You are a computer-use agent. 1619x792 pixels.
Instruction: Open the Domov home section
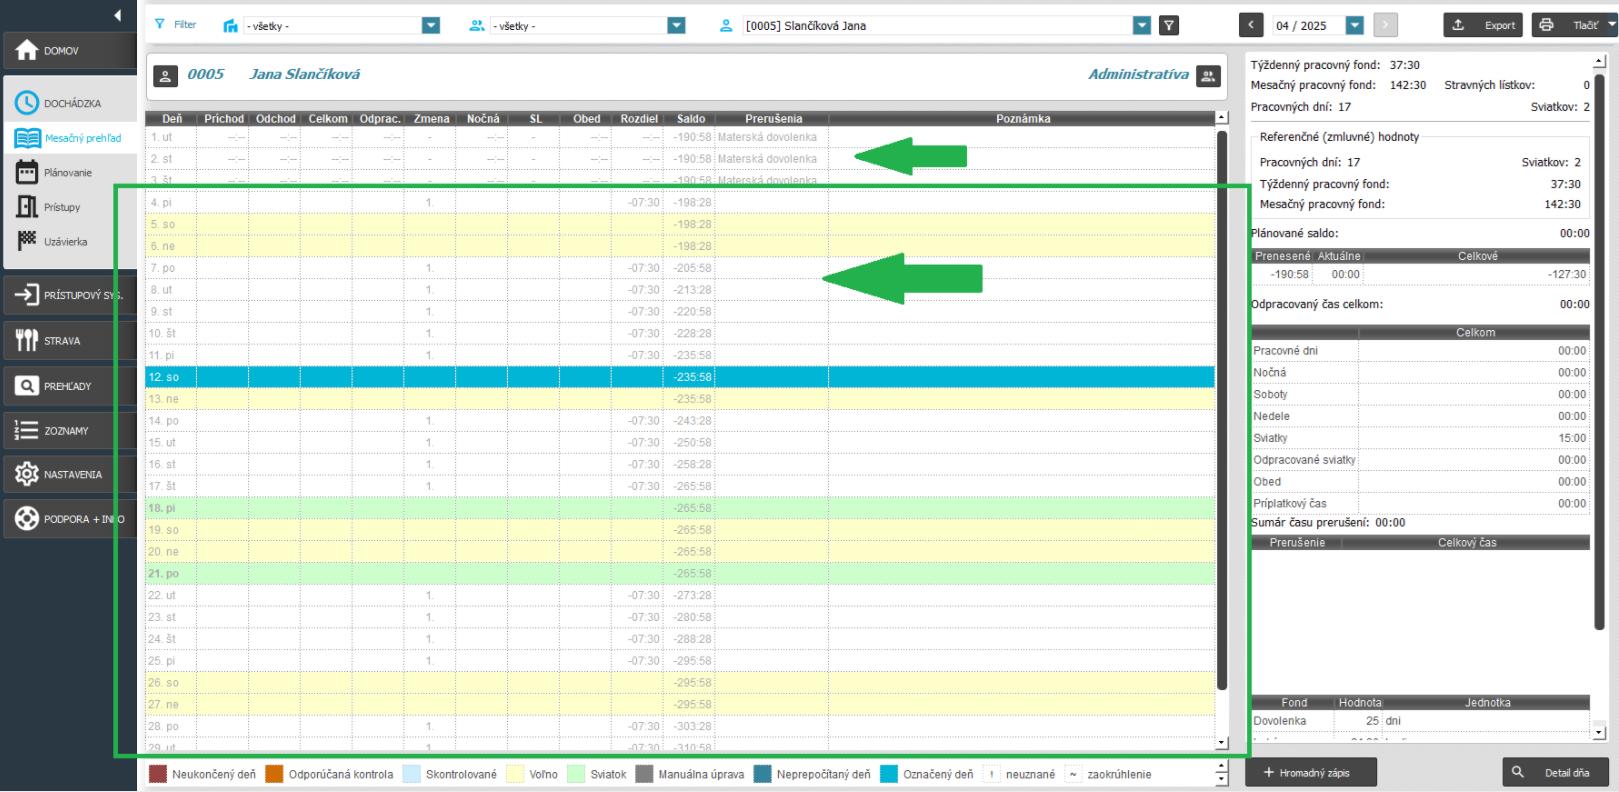(x=68, y=50)
